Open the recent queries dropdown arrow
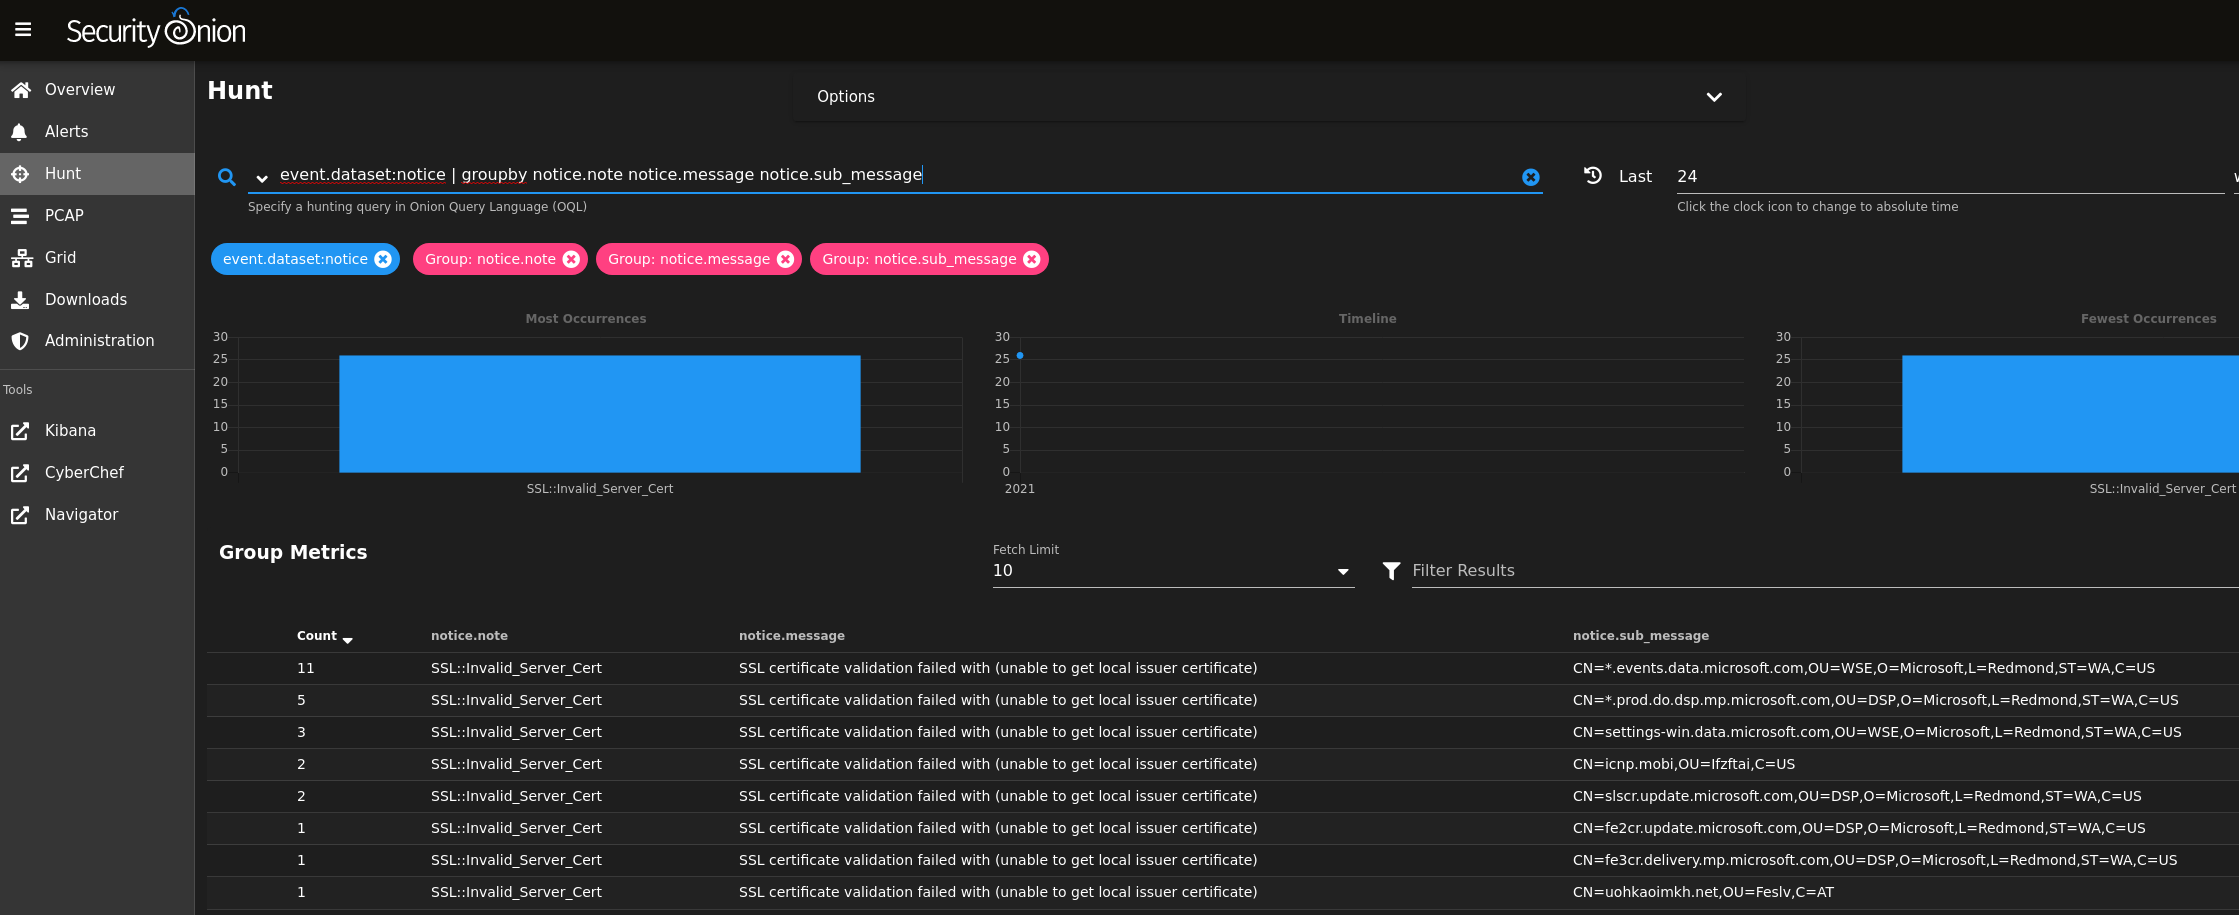The height and width of the screenshot is (915, 2239). tap(262, 178)
